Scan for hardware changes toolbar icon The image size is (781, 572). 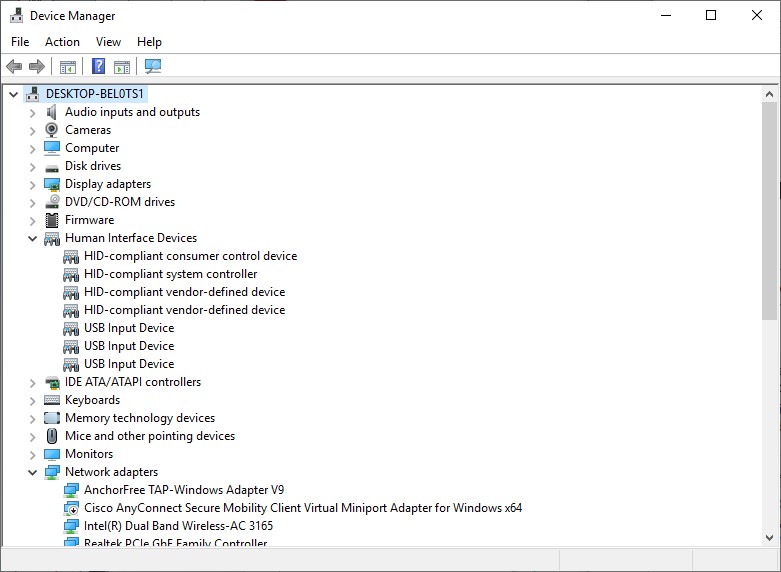[153, 66]
